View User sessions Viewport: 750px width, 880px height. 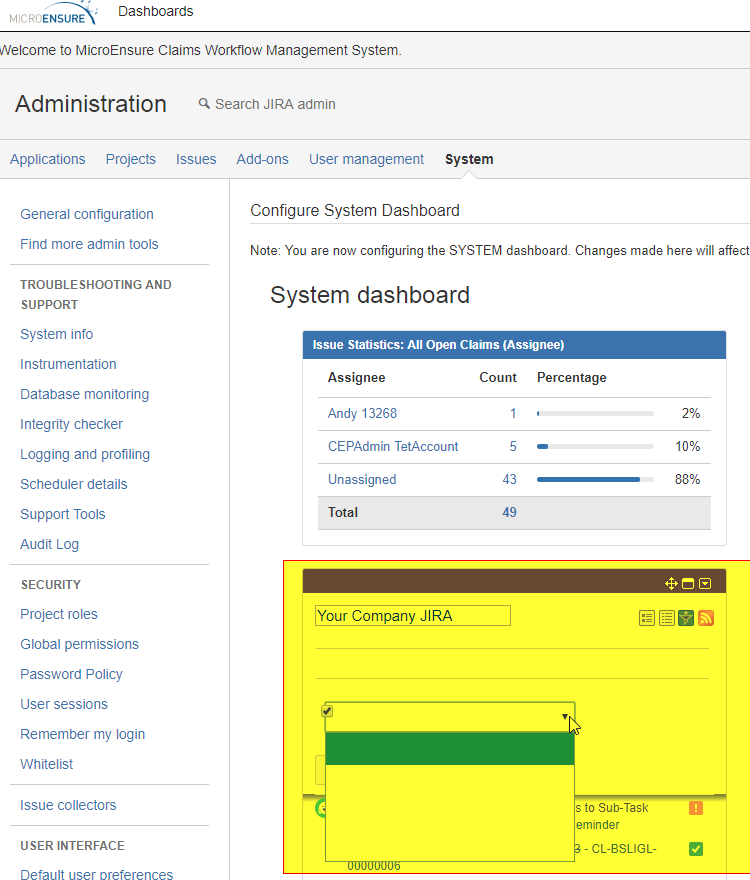pos(64,704)
